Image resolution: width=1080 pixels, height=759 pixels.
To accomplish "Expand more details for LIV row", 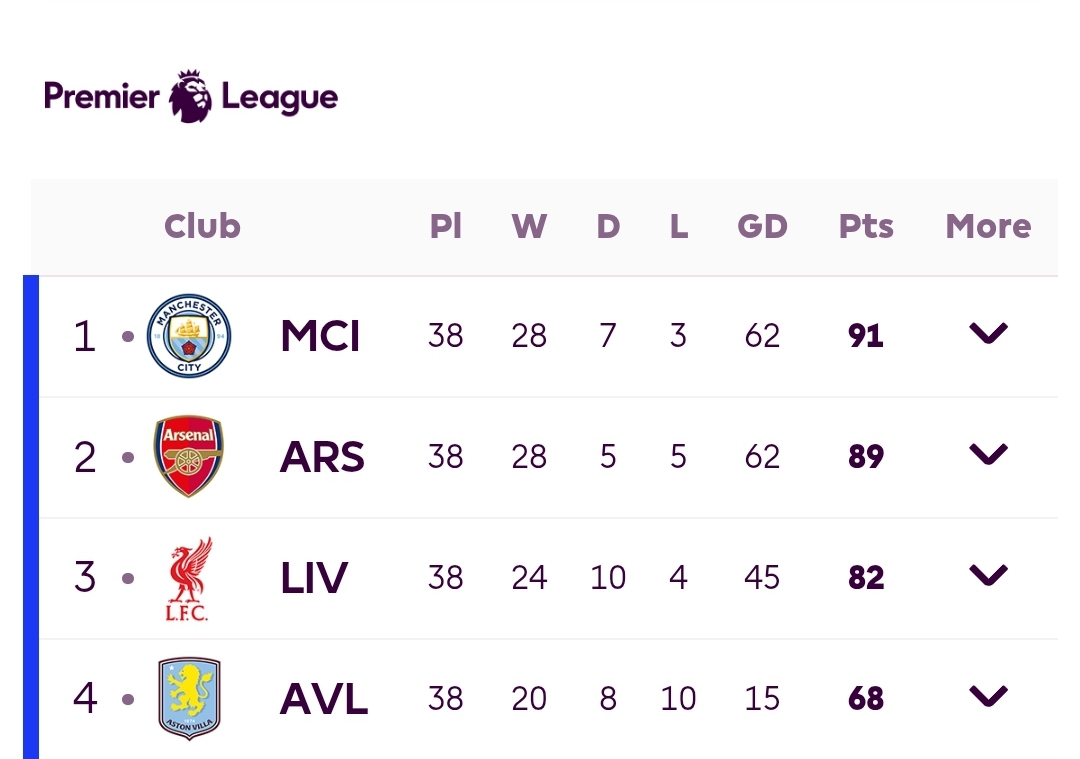I will [x=988, y=575].
